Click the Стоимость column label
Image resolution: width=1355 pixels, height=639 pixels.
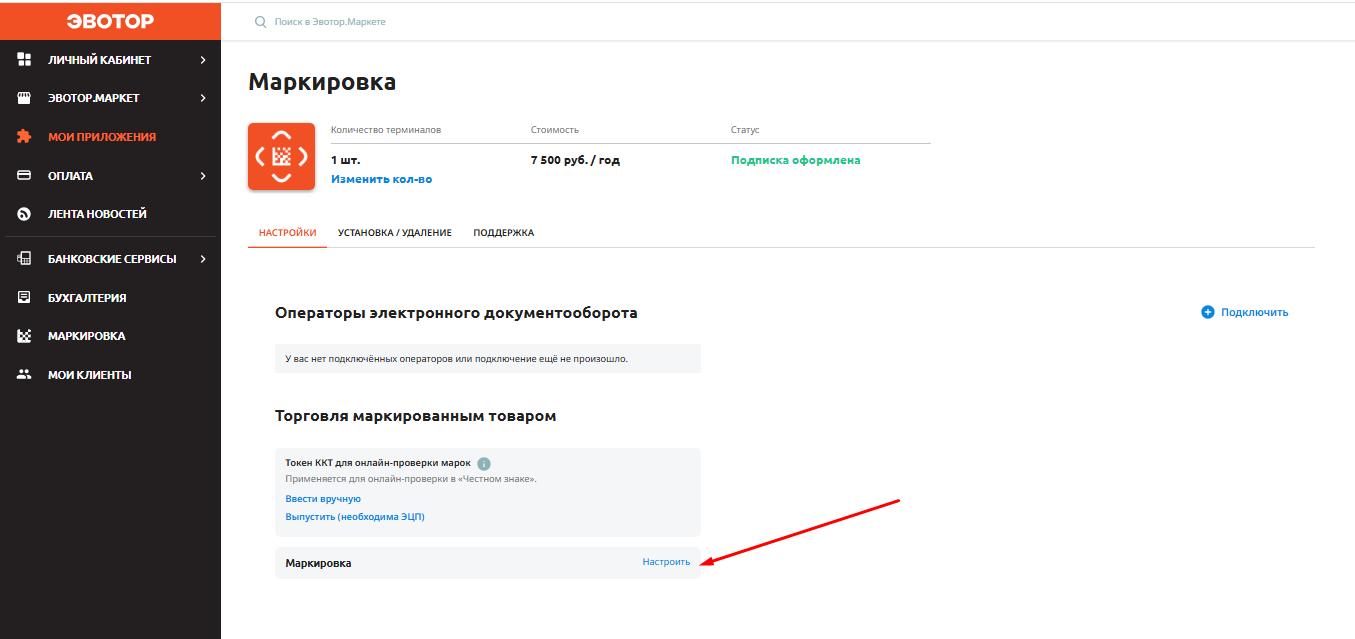[555, 130]
